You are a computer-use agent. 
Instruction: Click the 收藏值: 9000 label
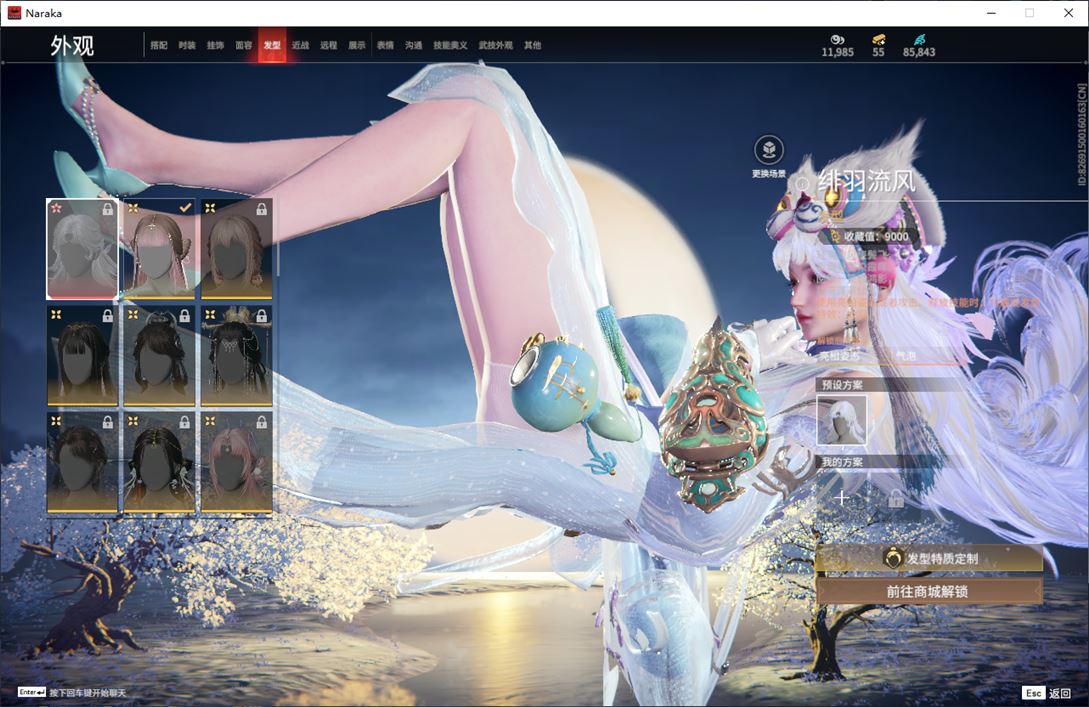click(x=876, y=236)
